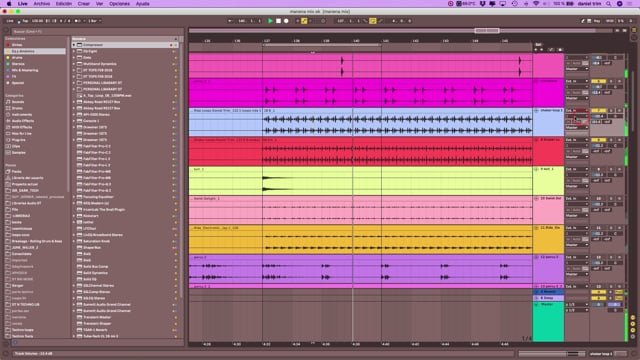
Task: Select the Instruments category in browser
Action: [22, 114]
